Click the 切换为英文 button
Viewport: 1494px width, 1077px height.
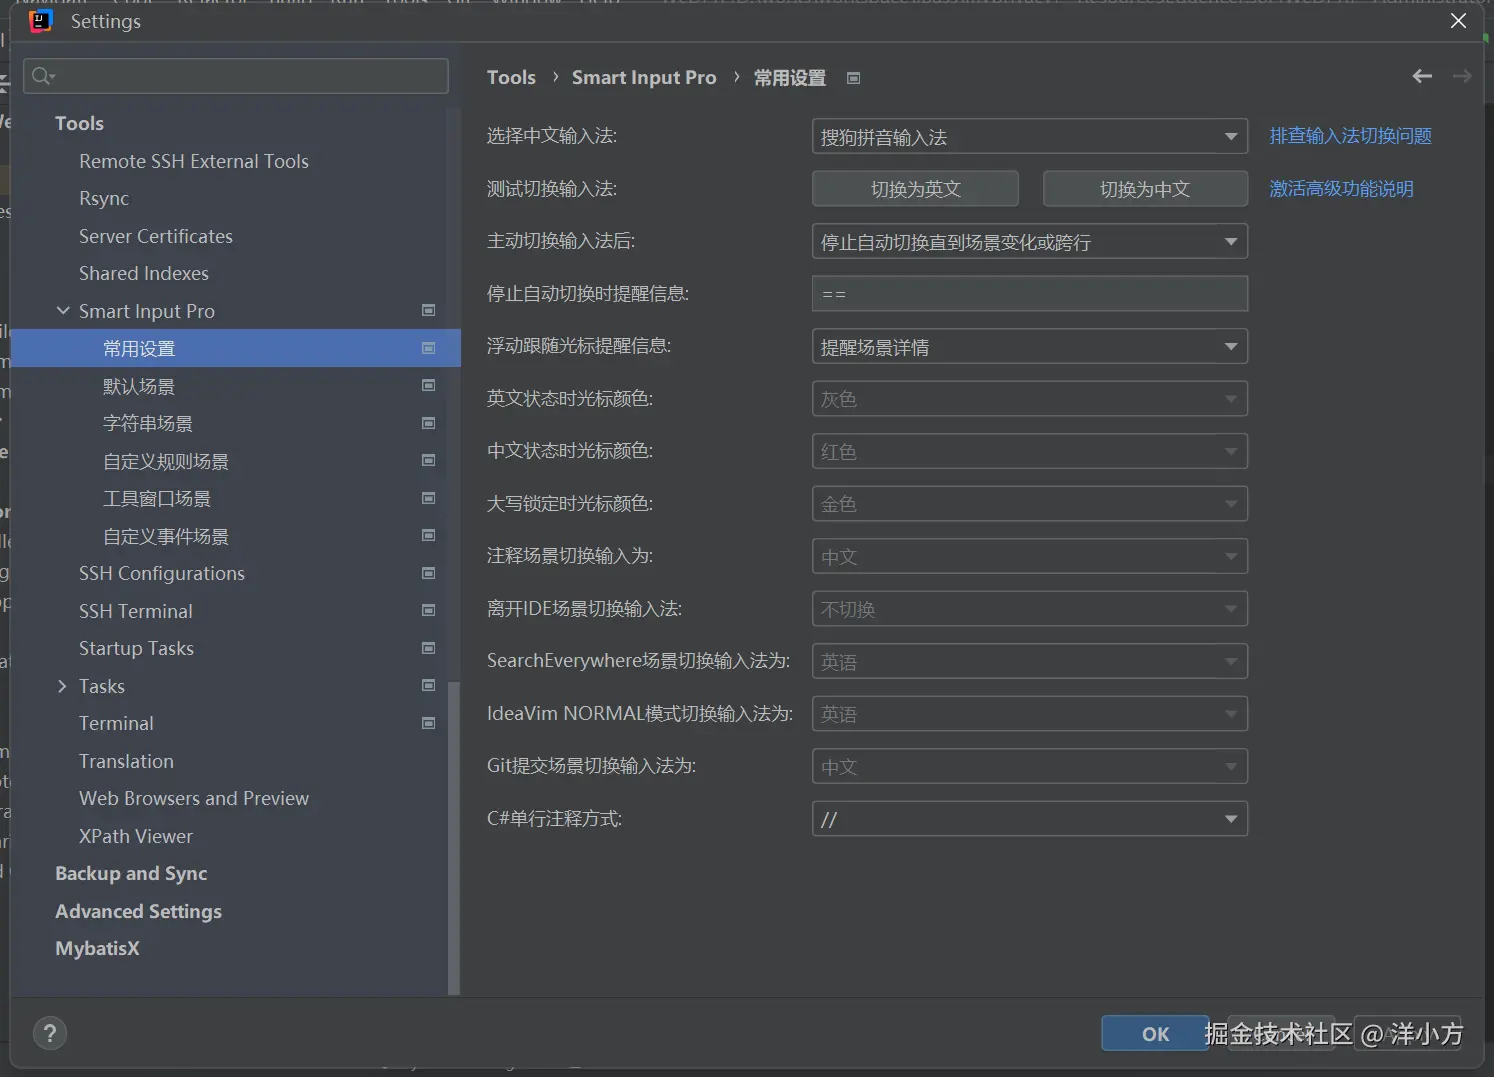click(x=915, y=189)
